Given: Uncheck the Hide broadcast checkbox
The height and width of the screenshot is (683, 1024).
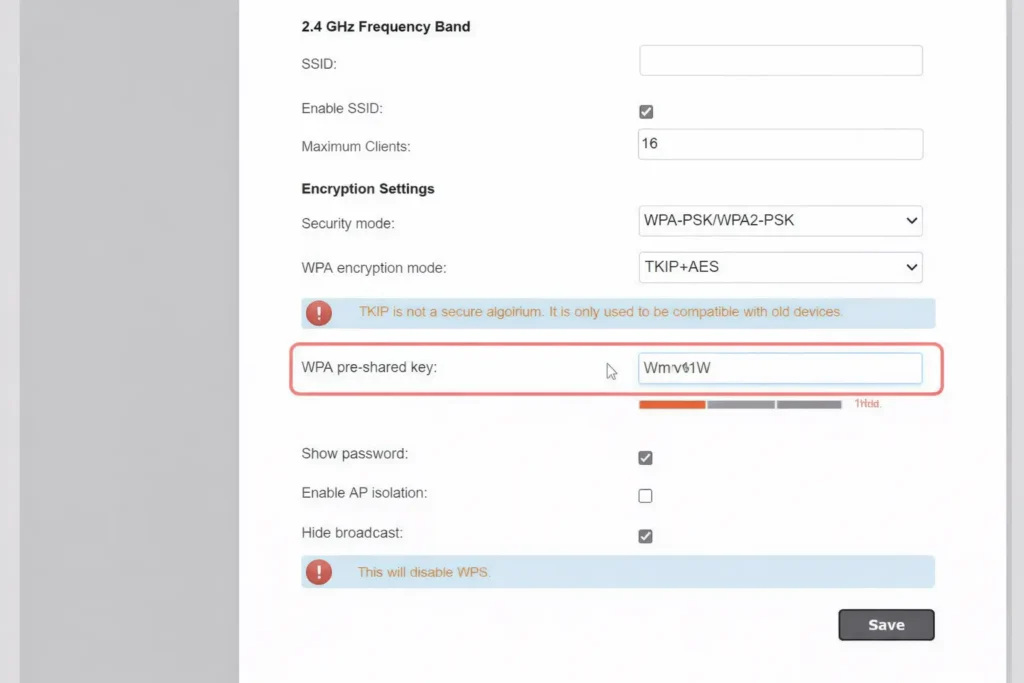Looking at the screenshot, I should click(x=645, y=536).
